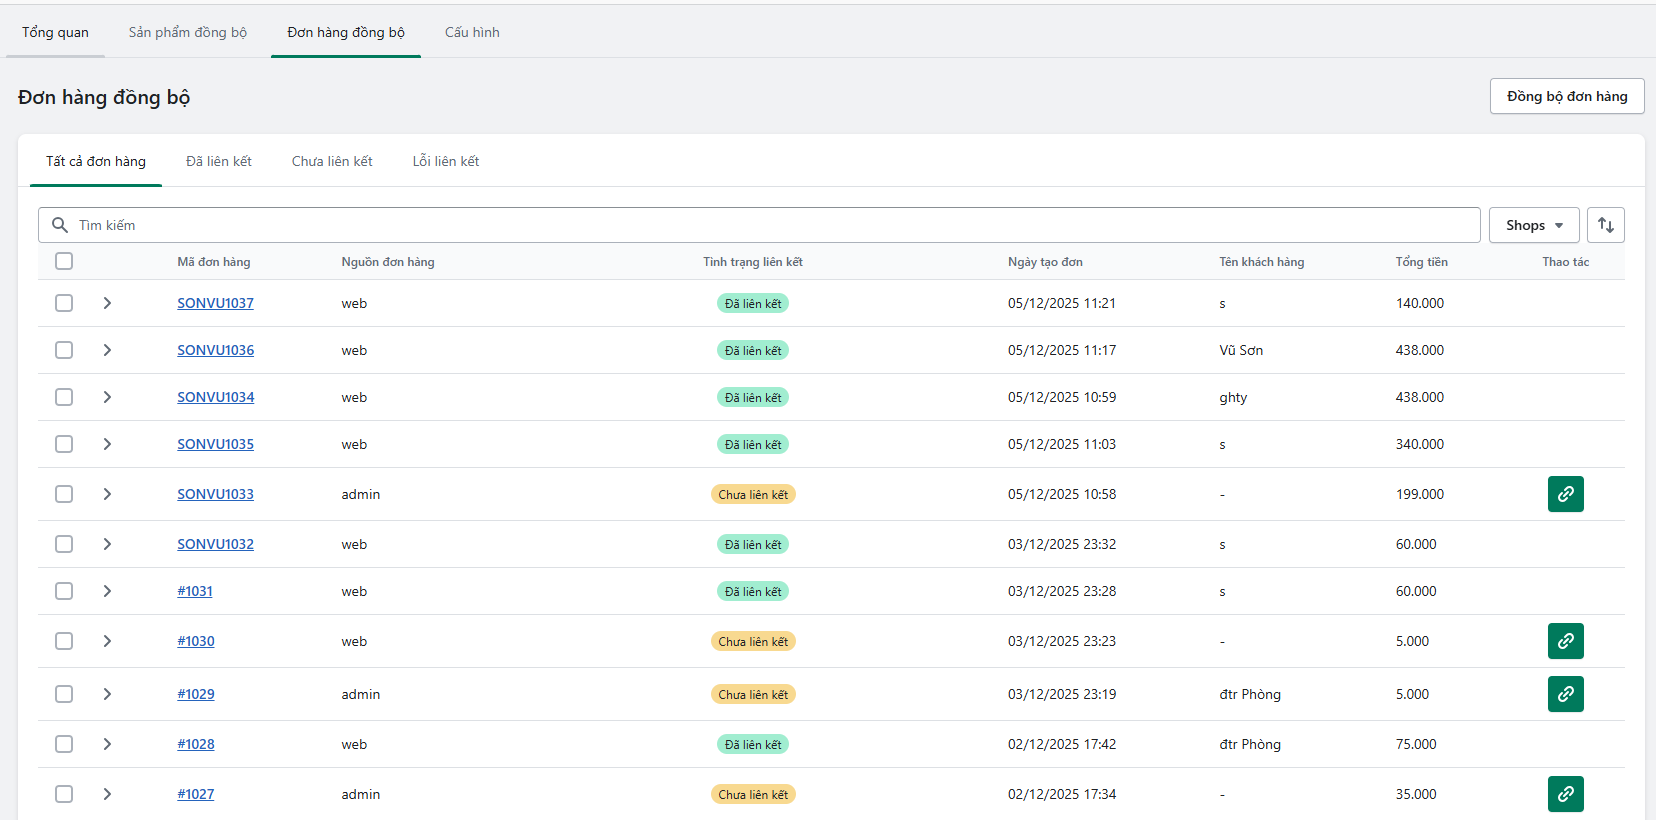Open the Shops filter dropdown

click(x=1533, y=225)
